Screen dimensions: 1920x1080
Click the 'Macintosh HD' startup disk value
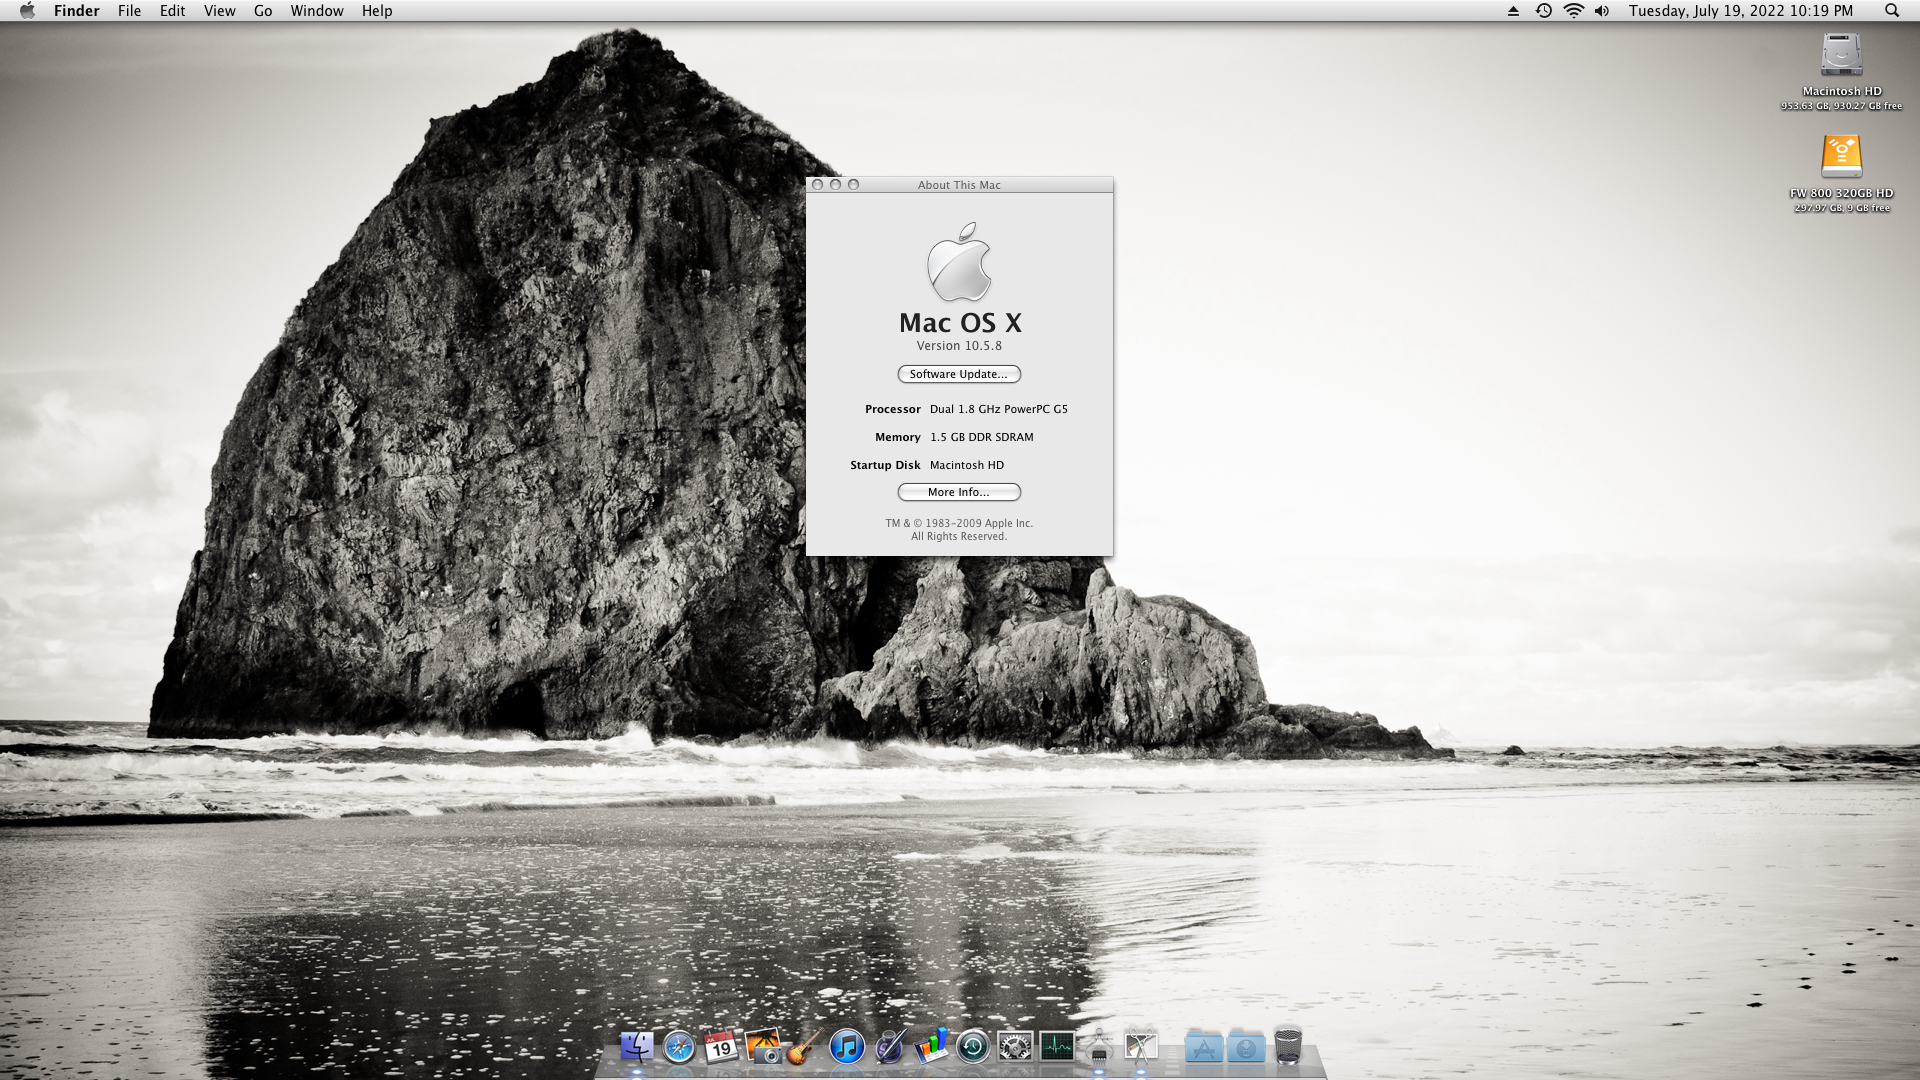point(967,465)
